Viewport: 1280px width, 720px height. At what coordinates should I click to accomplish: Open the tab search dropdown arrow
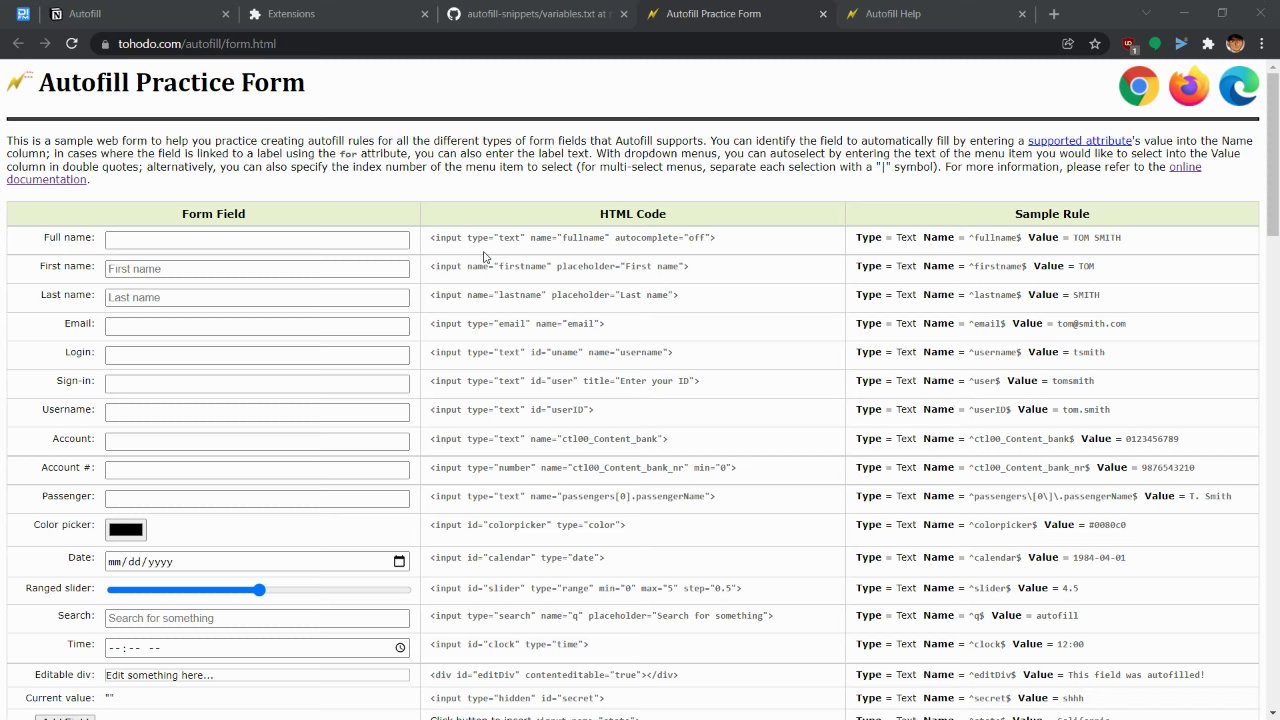[x=1146, y=14]
